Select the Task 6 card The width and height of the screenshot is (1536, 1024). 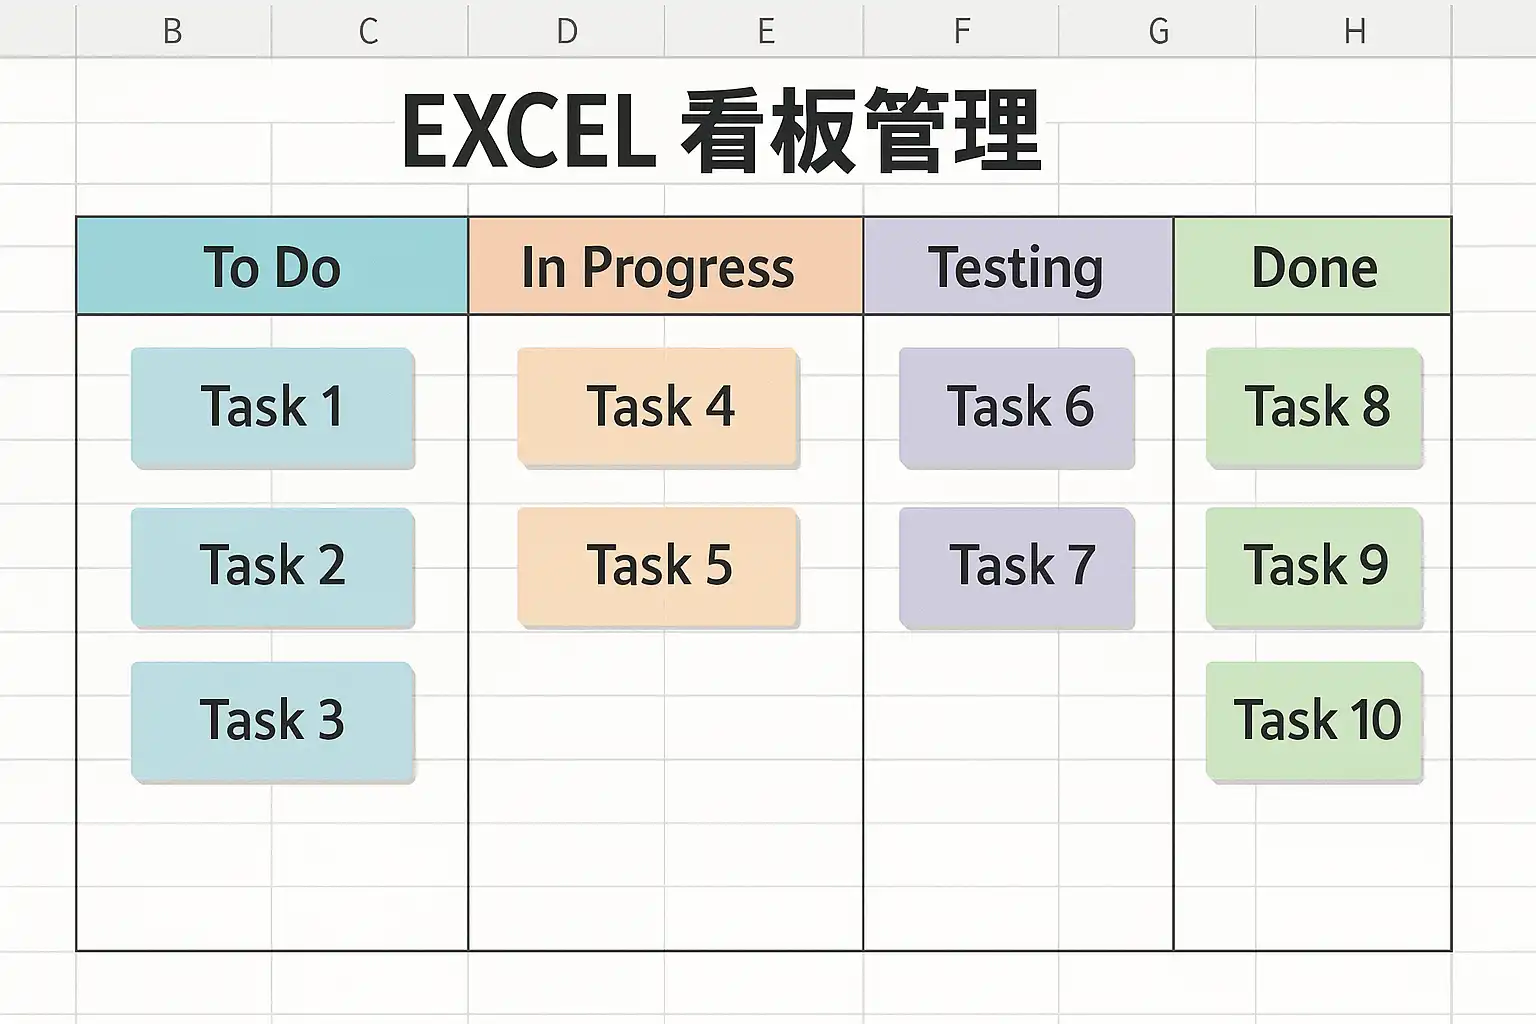(1017, 407)
